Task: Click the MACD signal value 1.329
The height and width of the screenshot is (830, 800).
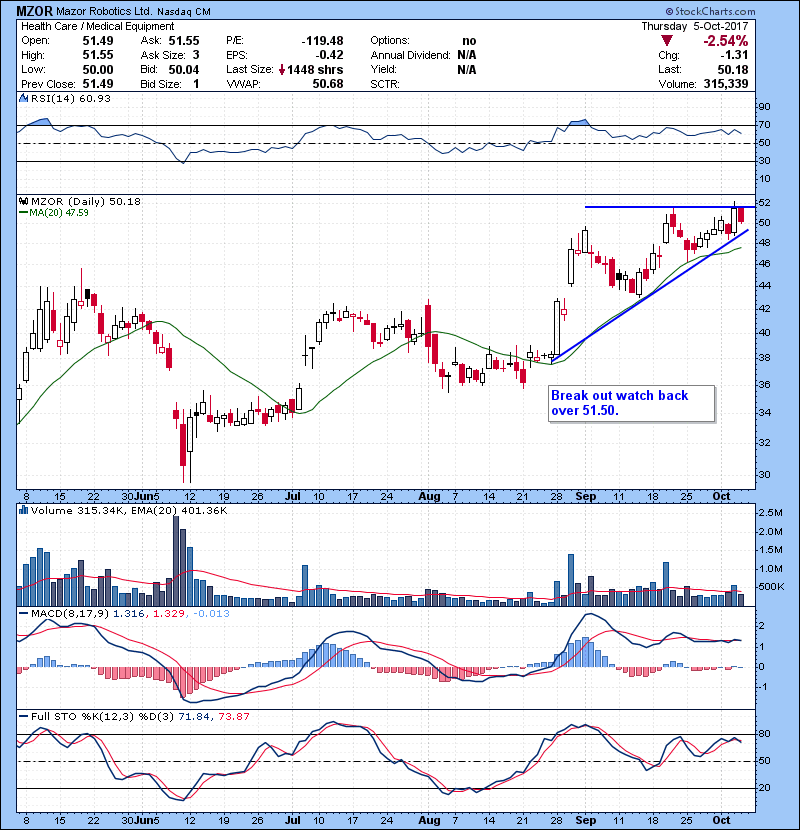Action: 169,614
